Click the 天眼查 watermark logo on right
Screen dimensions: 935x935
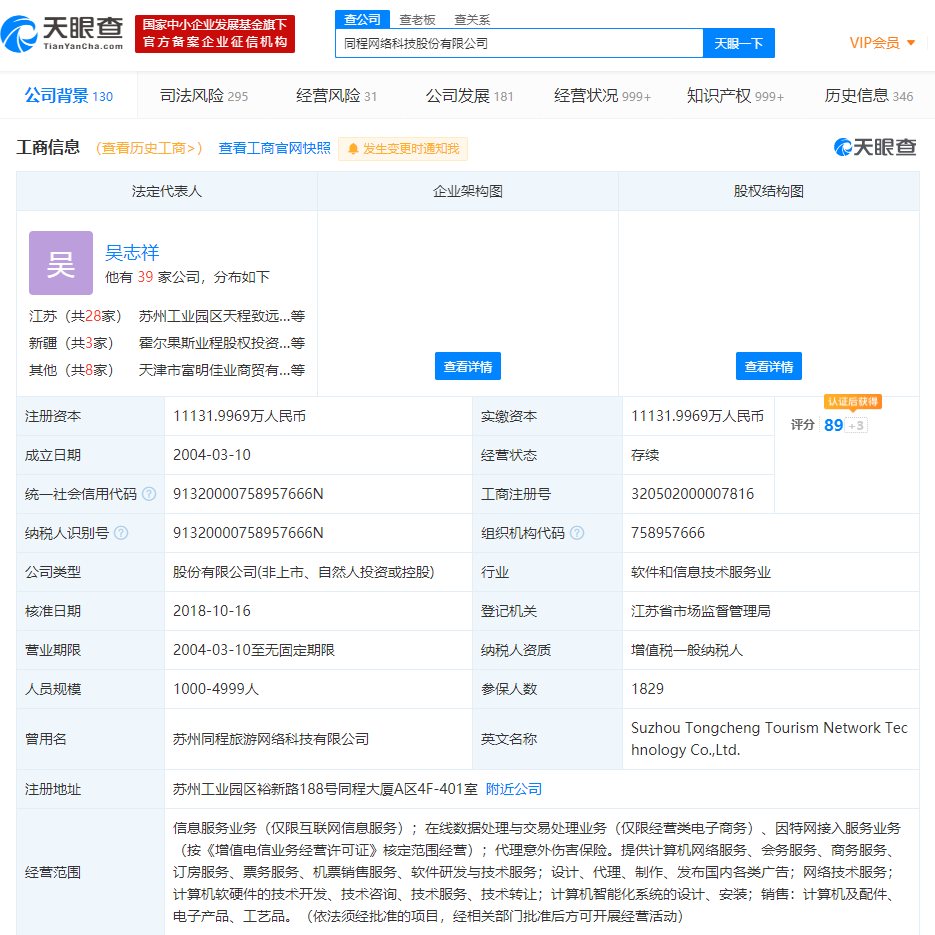[875, 147]
